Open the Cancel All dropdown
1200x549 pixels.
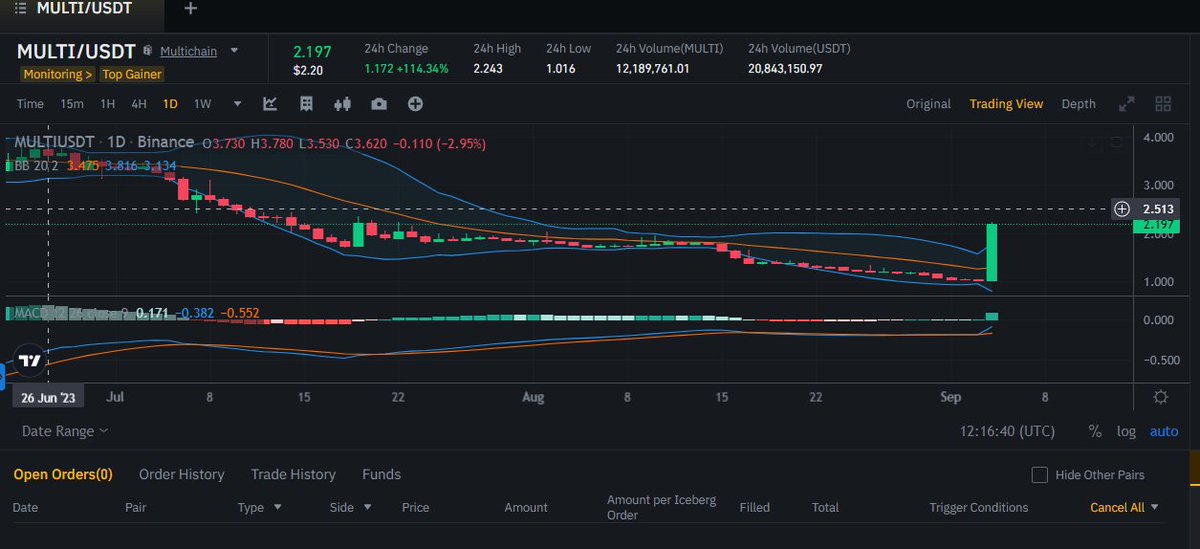click(x=1125, y=507)
